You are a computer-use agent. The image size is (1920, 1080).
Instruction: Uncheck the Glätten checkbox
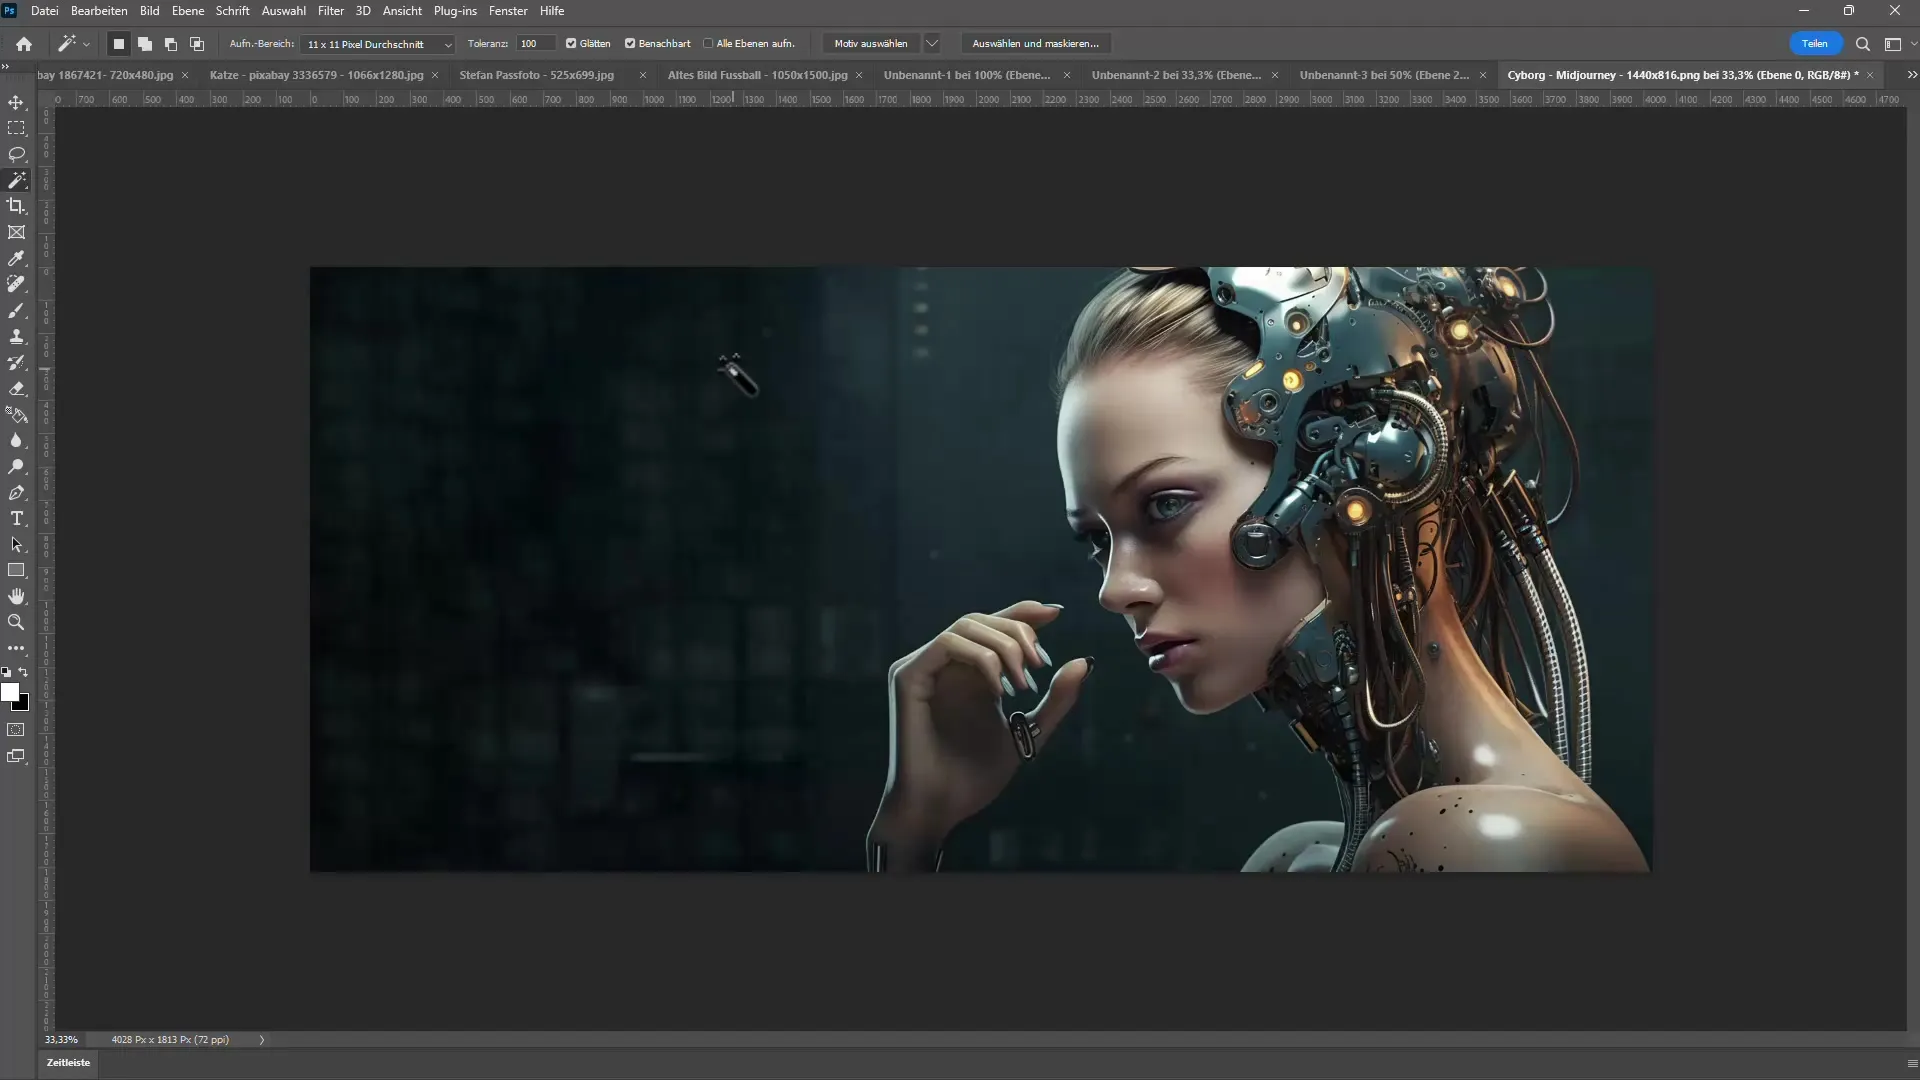tap(571, 44)
